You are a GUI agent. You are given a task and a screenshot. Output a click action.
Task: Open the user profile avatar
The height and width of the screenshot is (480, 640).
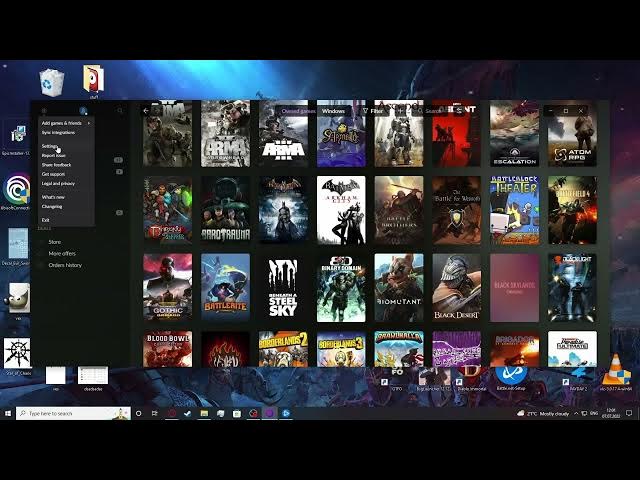click(x=83, y=111)
